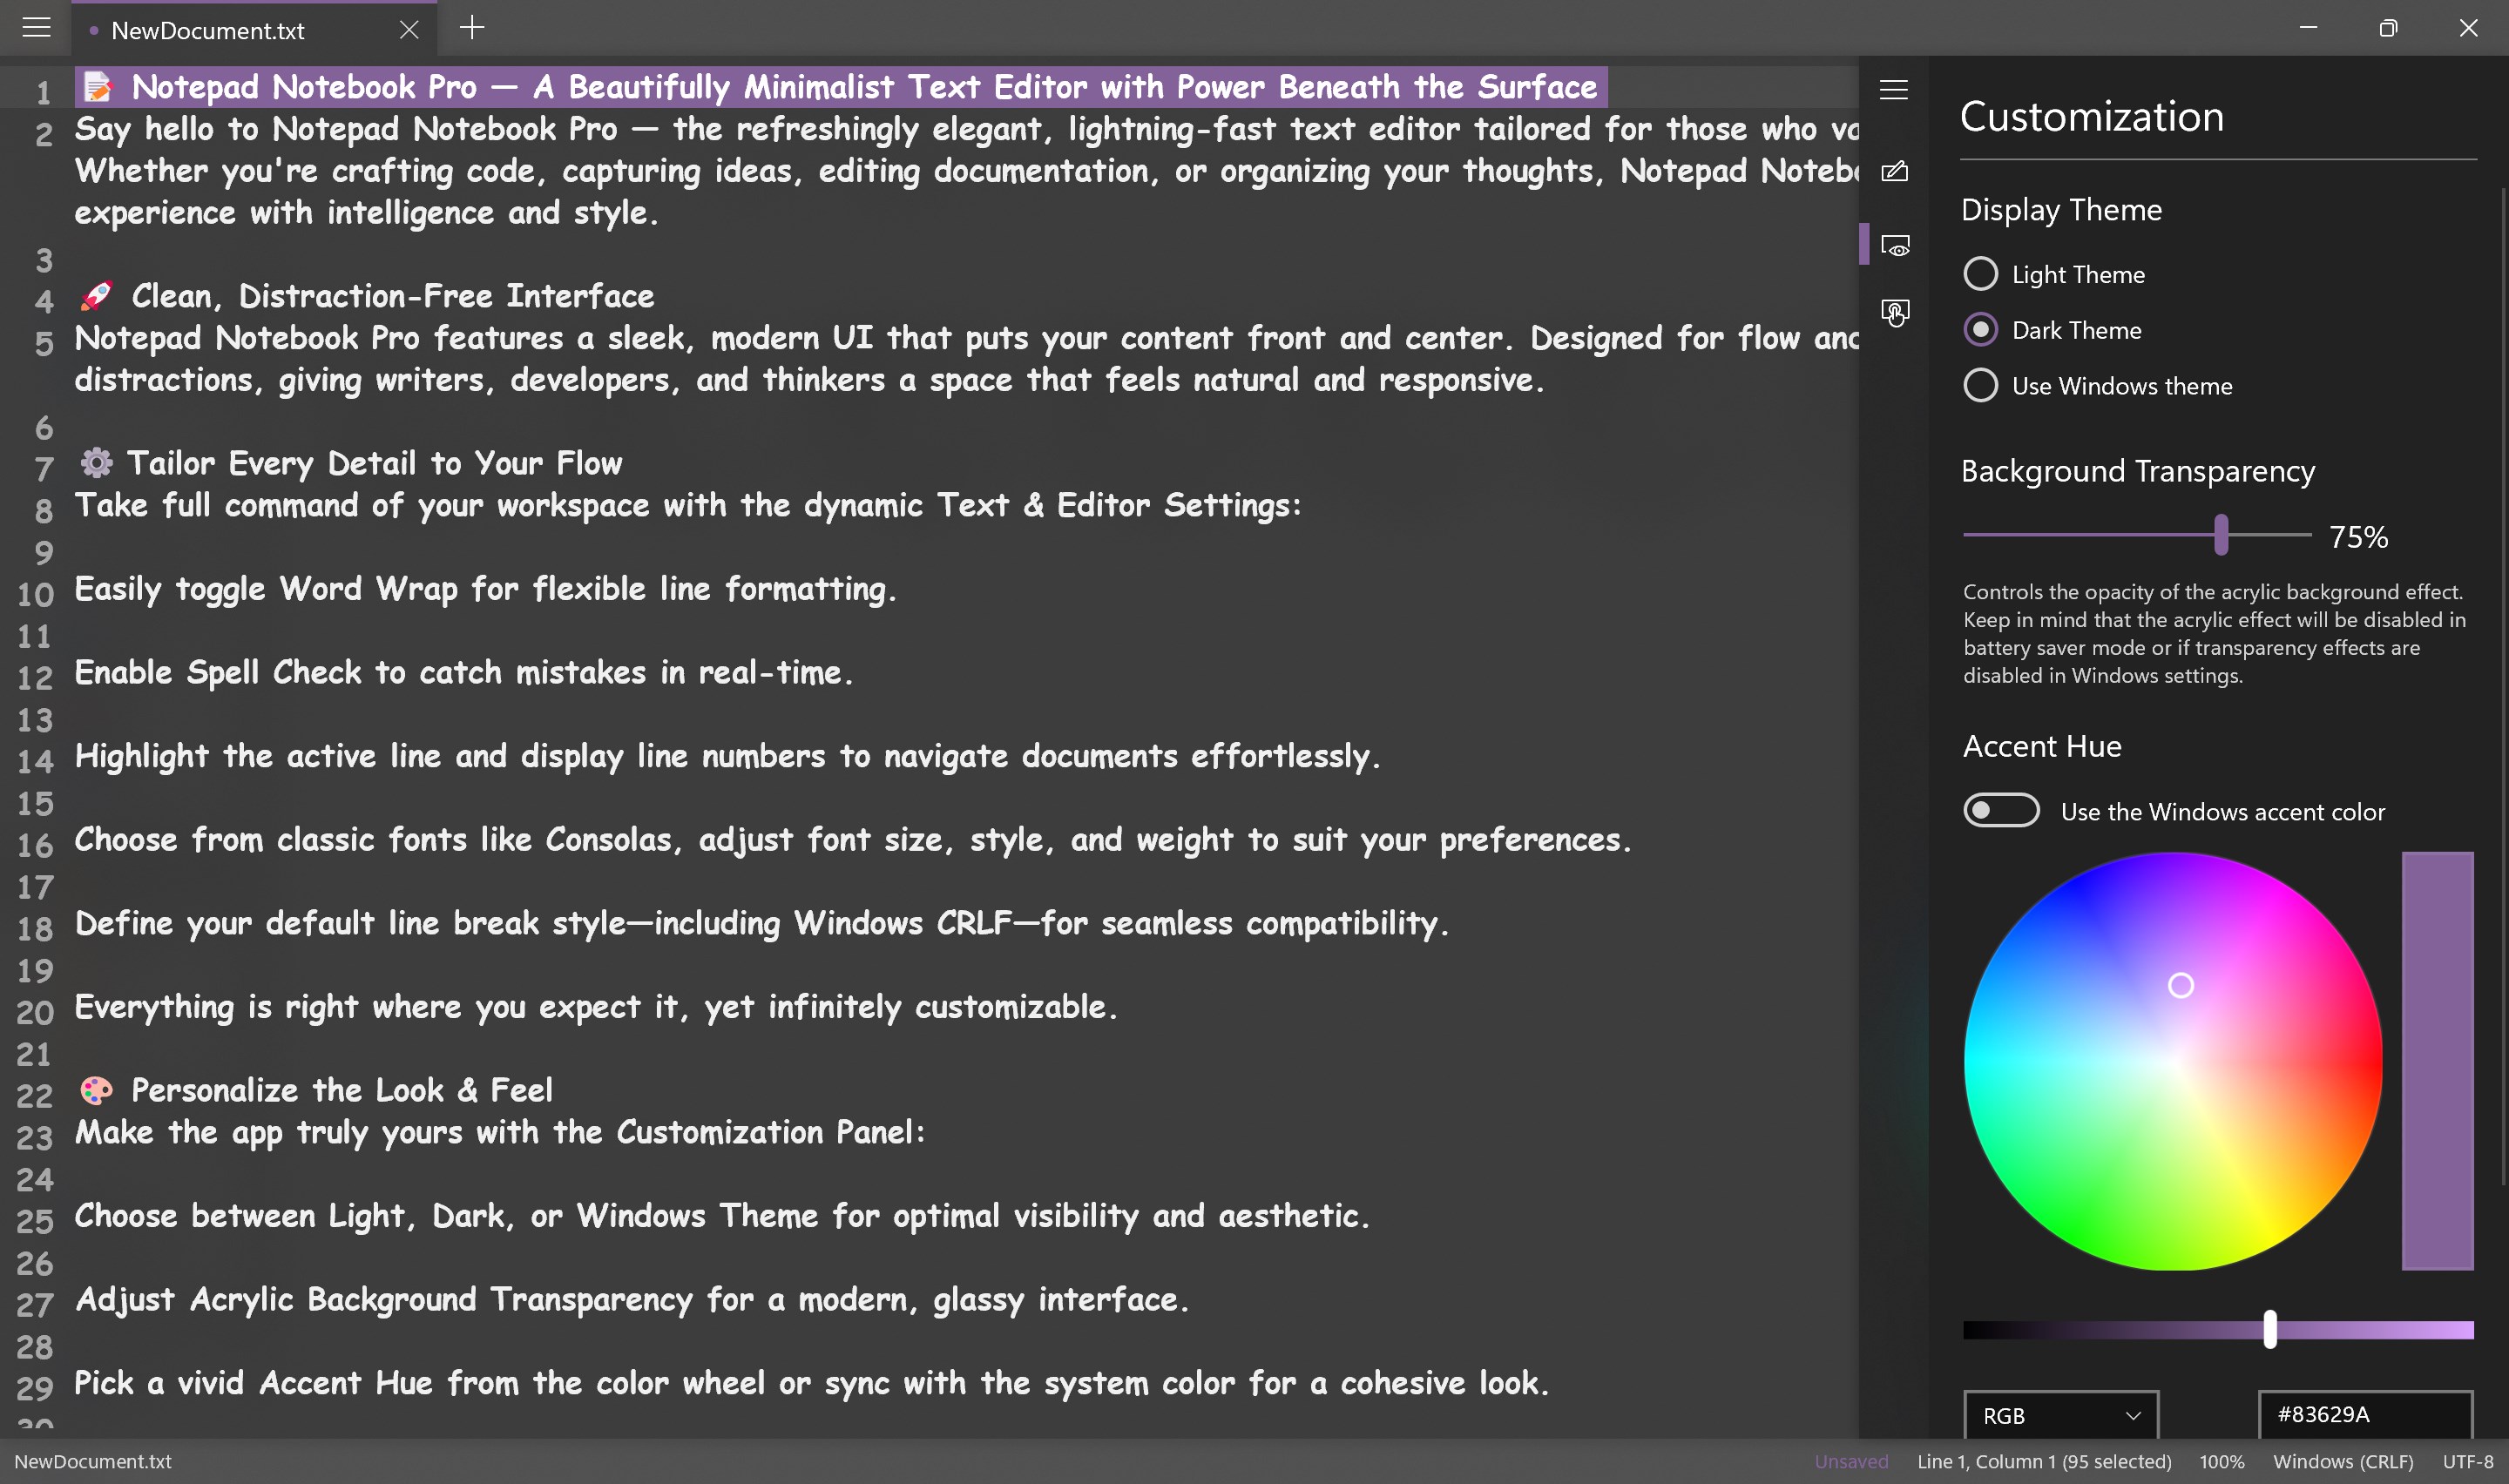Viewport: 2509px width, 1484px height.
Task: Click the Line 1, Column 1 position indicator
Action: tap(2043, 1461)
